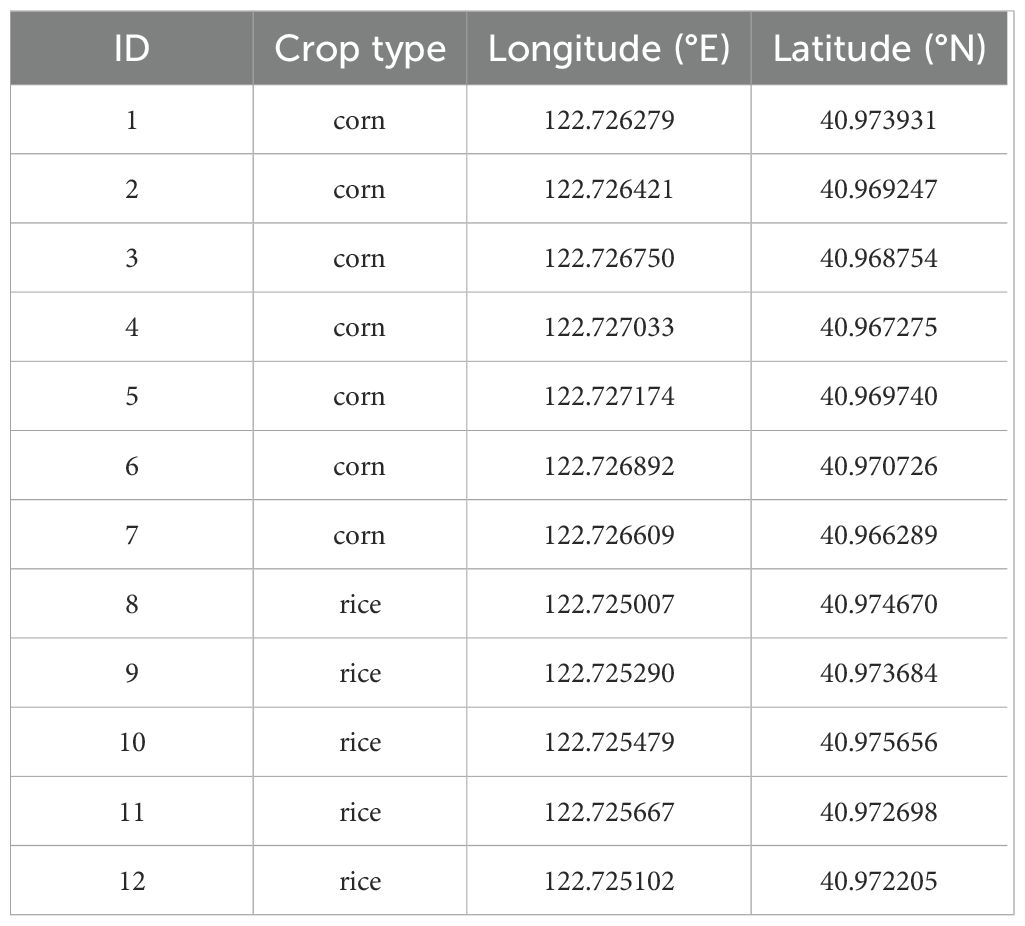Click the ID column header
Screen dimensions: 1025x926
click(x=131, y=49)
